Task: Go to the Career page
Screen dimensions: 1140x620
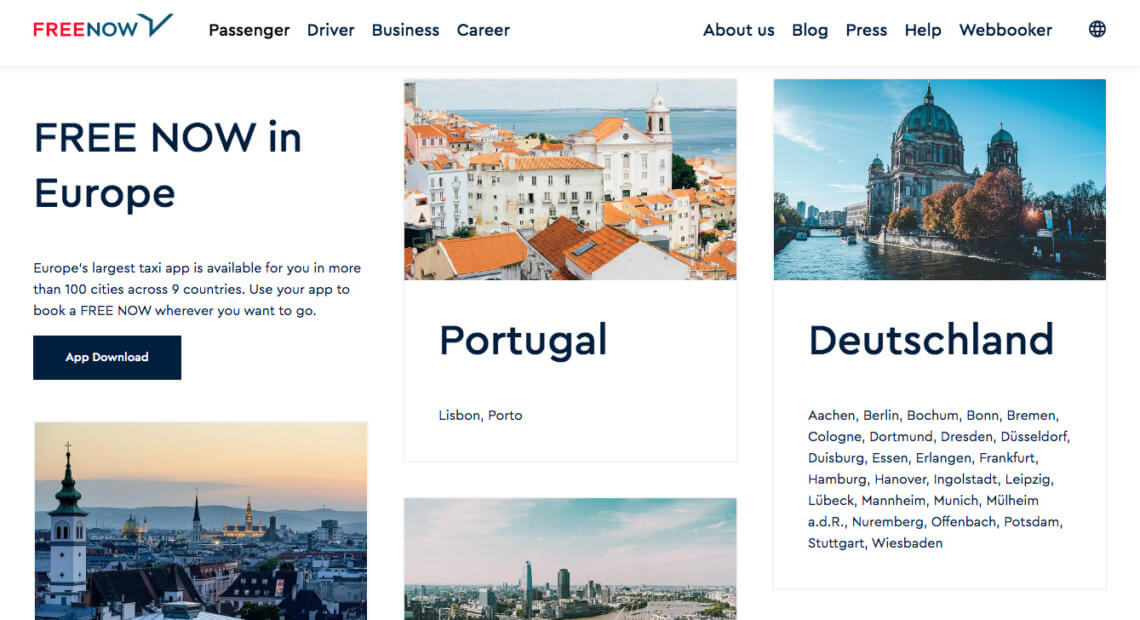Action: [x=483, y=30]
